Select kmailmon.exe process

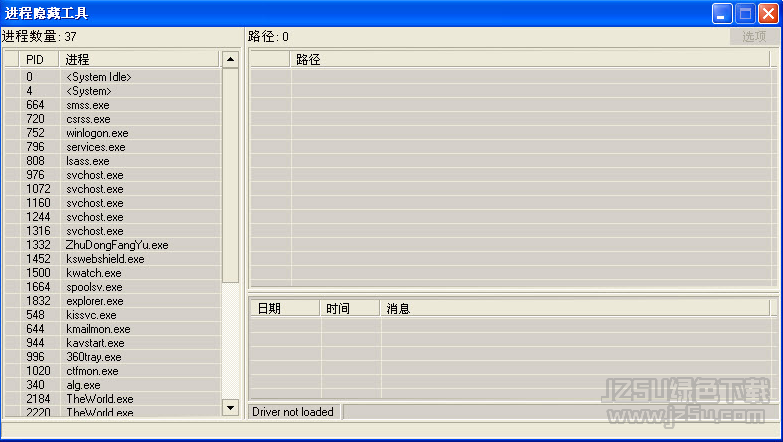coord(112,329)
